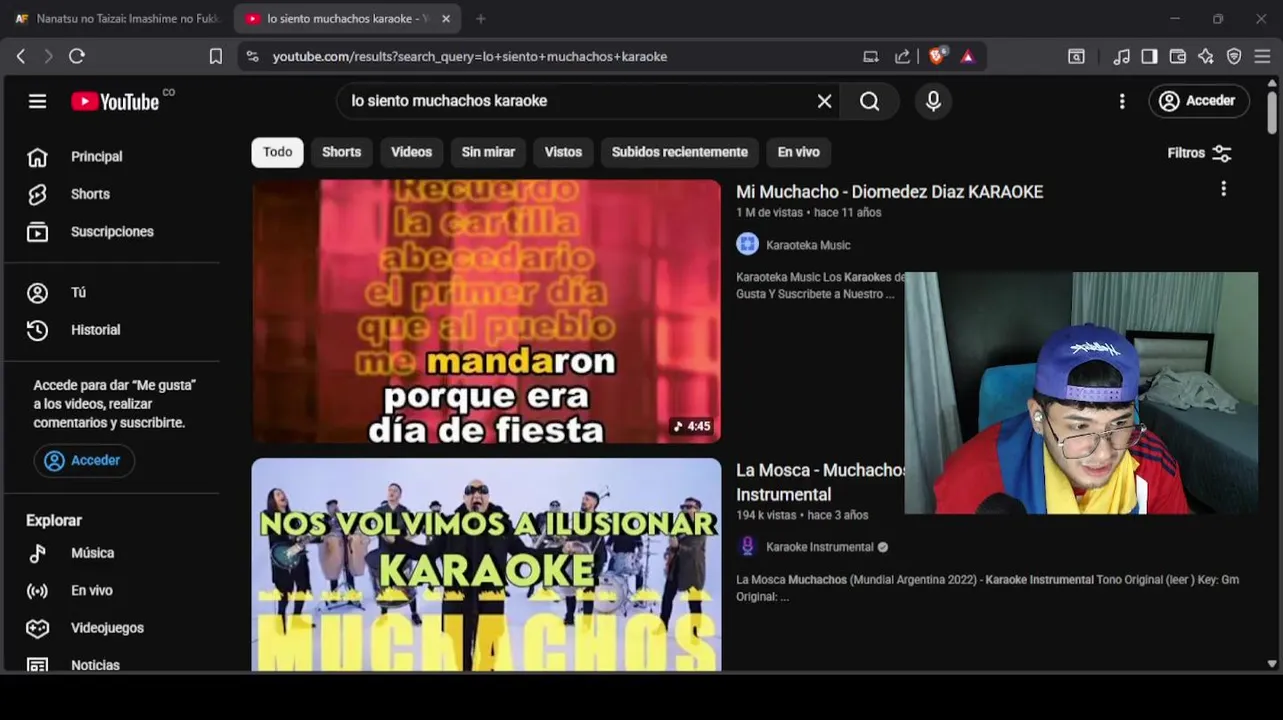Switch to the Nanatsu no Taizai browser tab
The width and height of the screenshot is (1283, 720).
[x=117, y=19]
